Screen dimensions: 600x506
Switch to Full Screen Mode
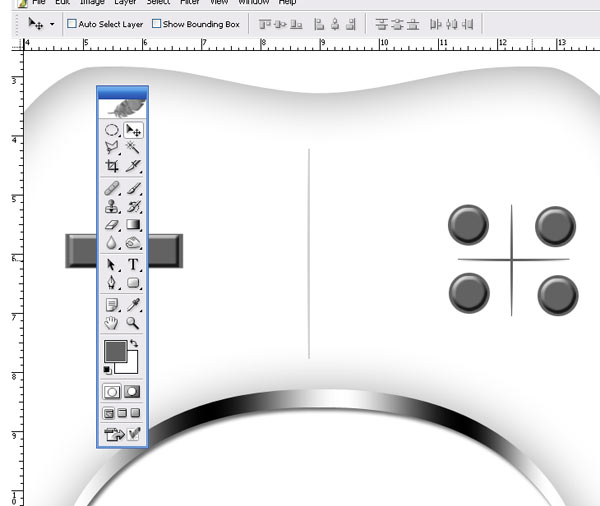(135, 413)
